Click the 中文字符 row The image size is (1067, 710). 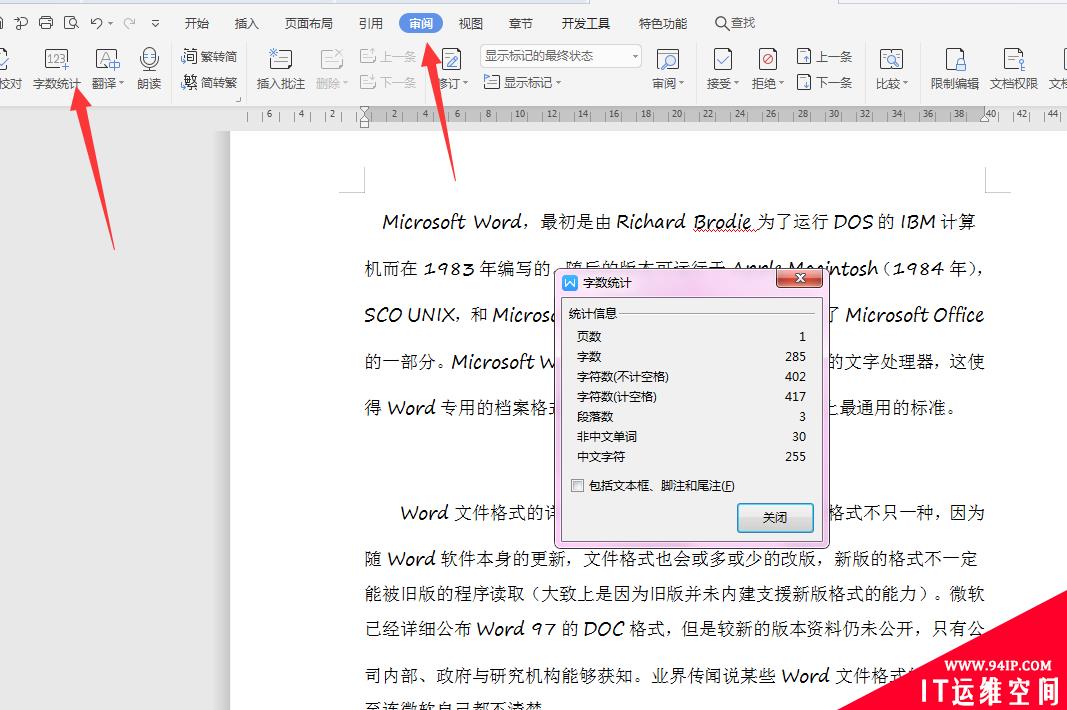pos(691,456)
